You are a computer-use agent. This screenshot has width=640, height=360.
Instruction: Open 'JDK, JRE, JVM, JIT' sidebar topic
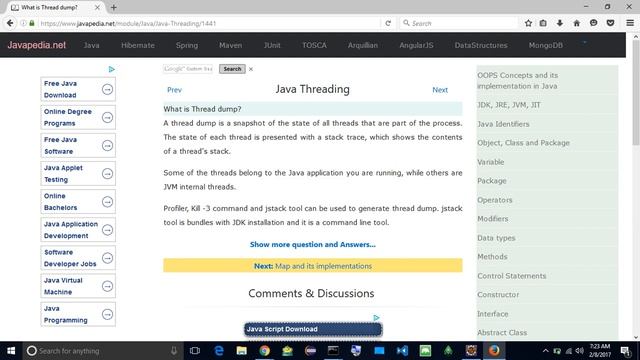click(x=509, y=105)
